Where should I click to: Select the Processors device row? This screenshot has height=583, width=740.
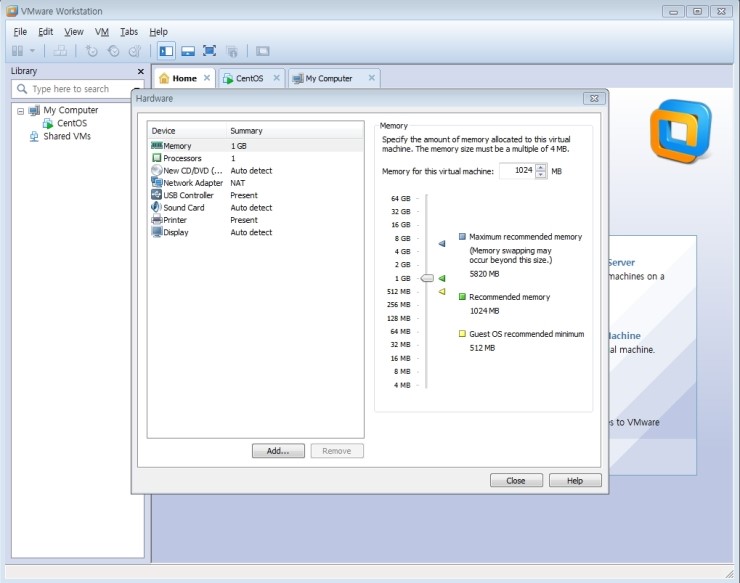point(256,158)
